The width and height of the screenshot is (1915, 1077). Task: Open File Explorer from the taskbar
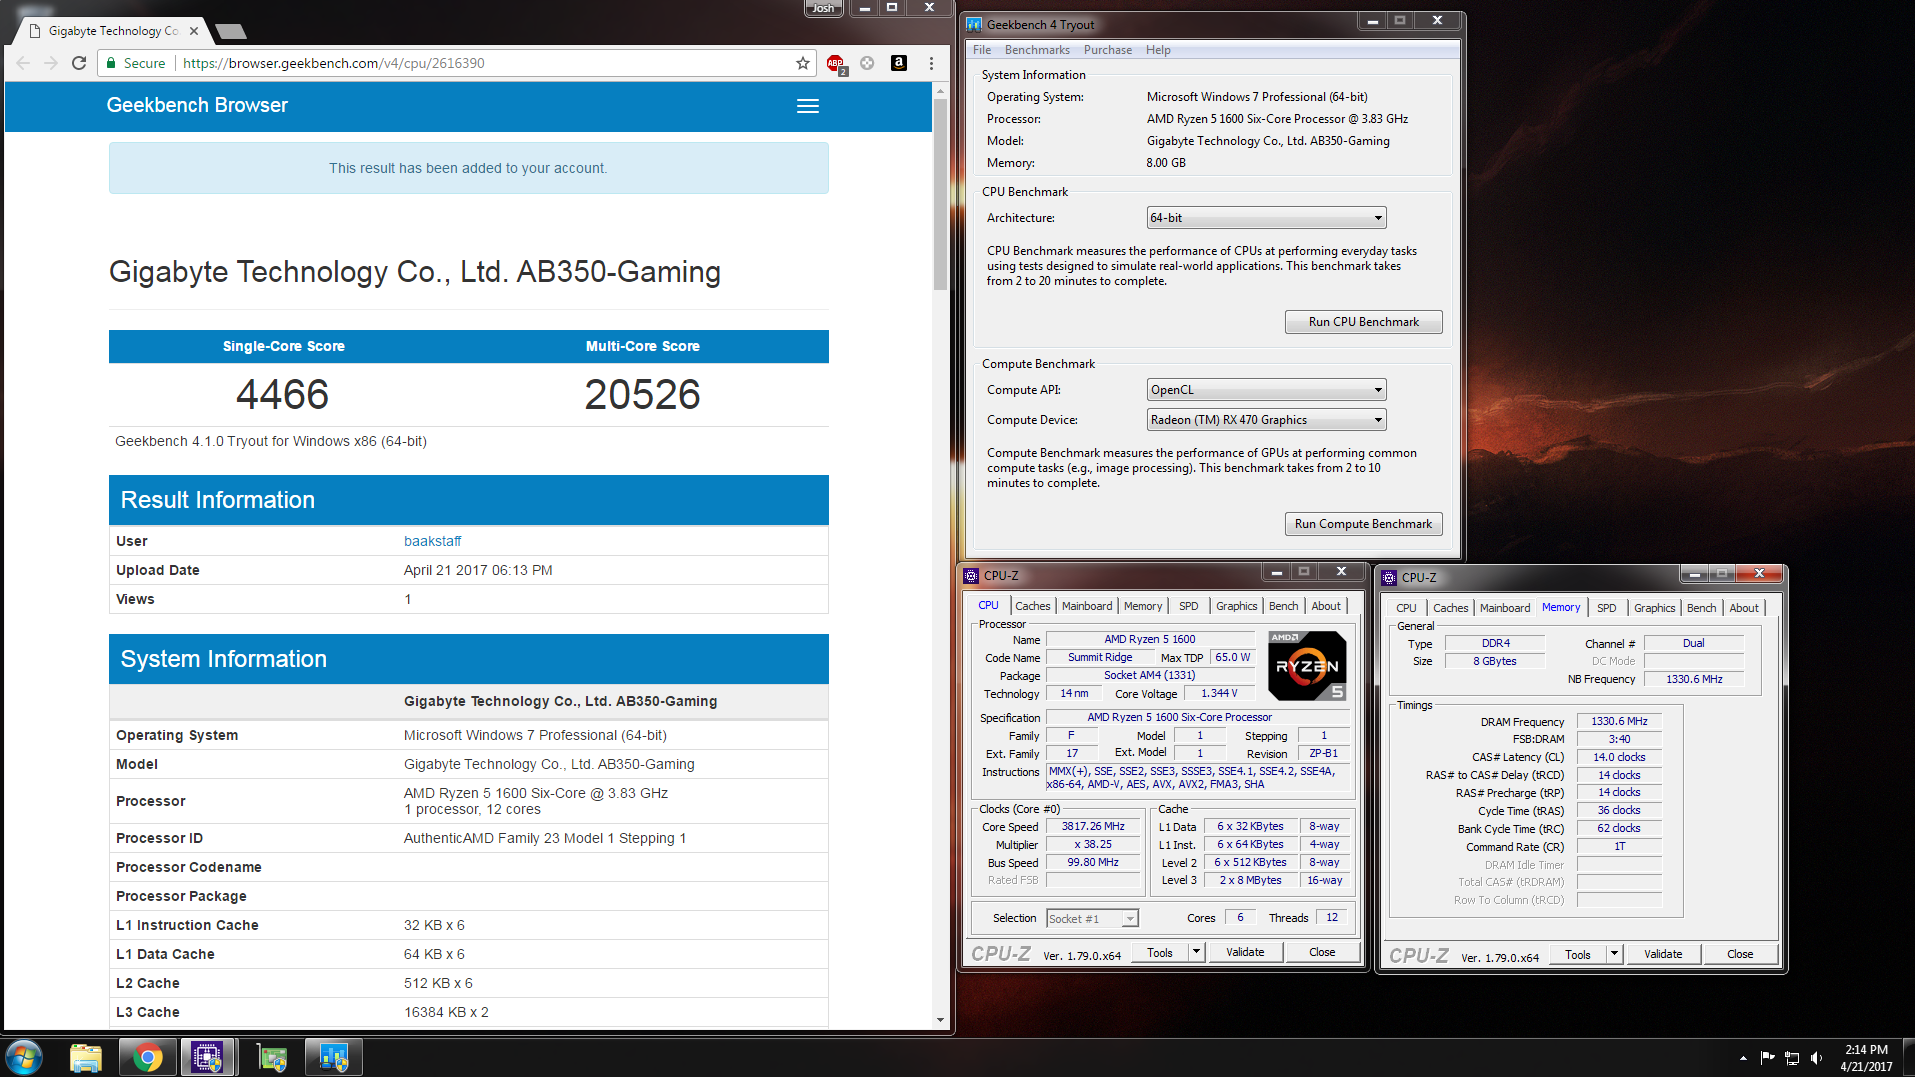(86, 1057)
